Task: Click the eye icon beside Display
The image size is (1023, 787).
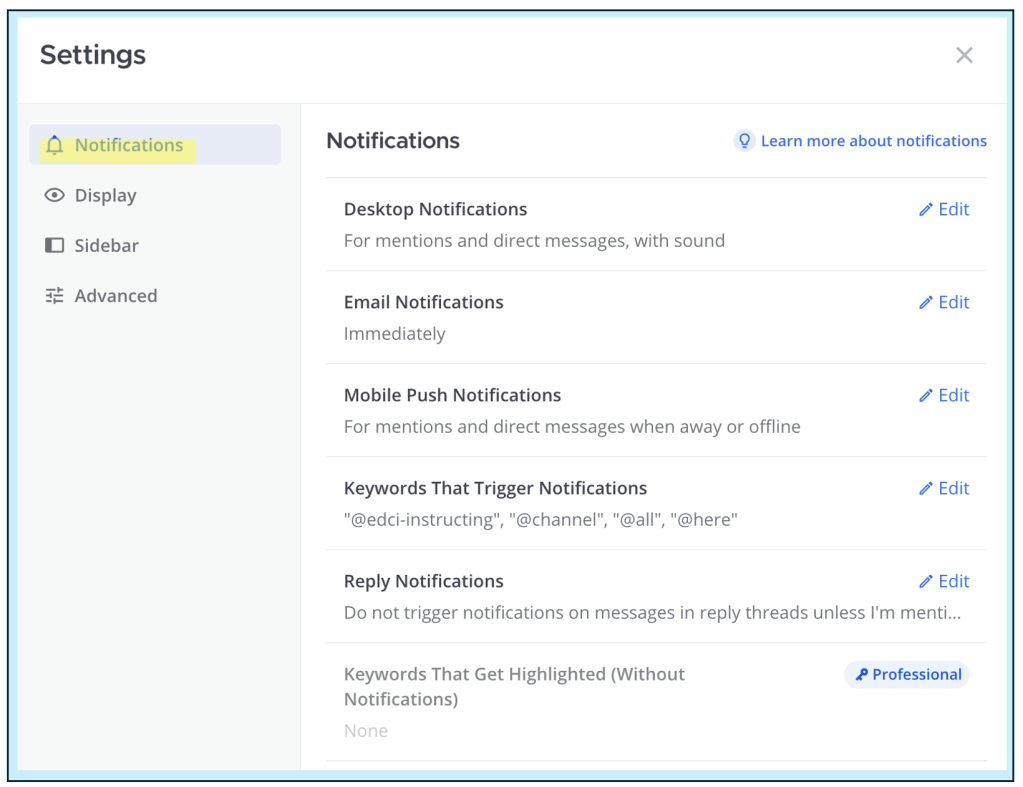Action: (54, 196)
